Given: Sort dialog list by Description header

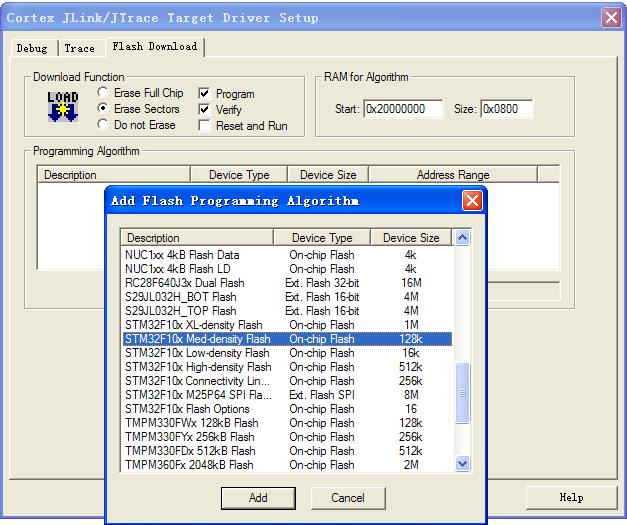Looking at the screenshot, I should (x=197, y=238).
